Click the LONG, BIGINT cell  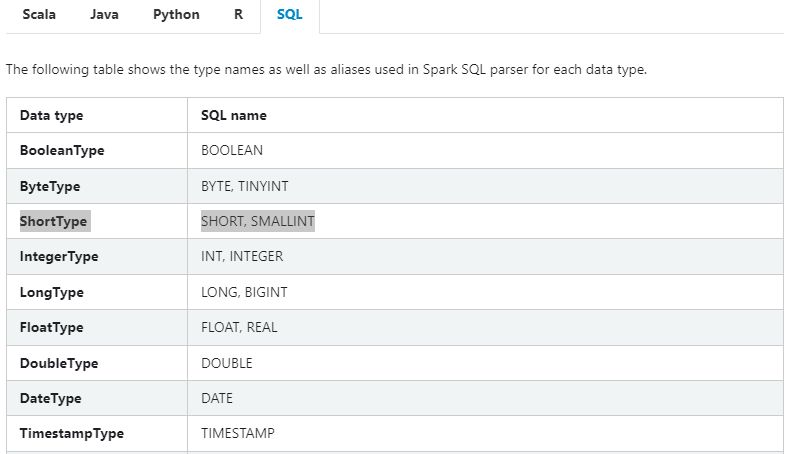pyautogui.click(x=243, y=292)
